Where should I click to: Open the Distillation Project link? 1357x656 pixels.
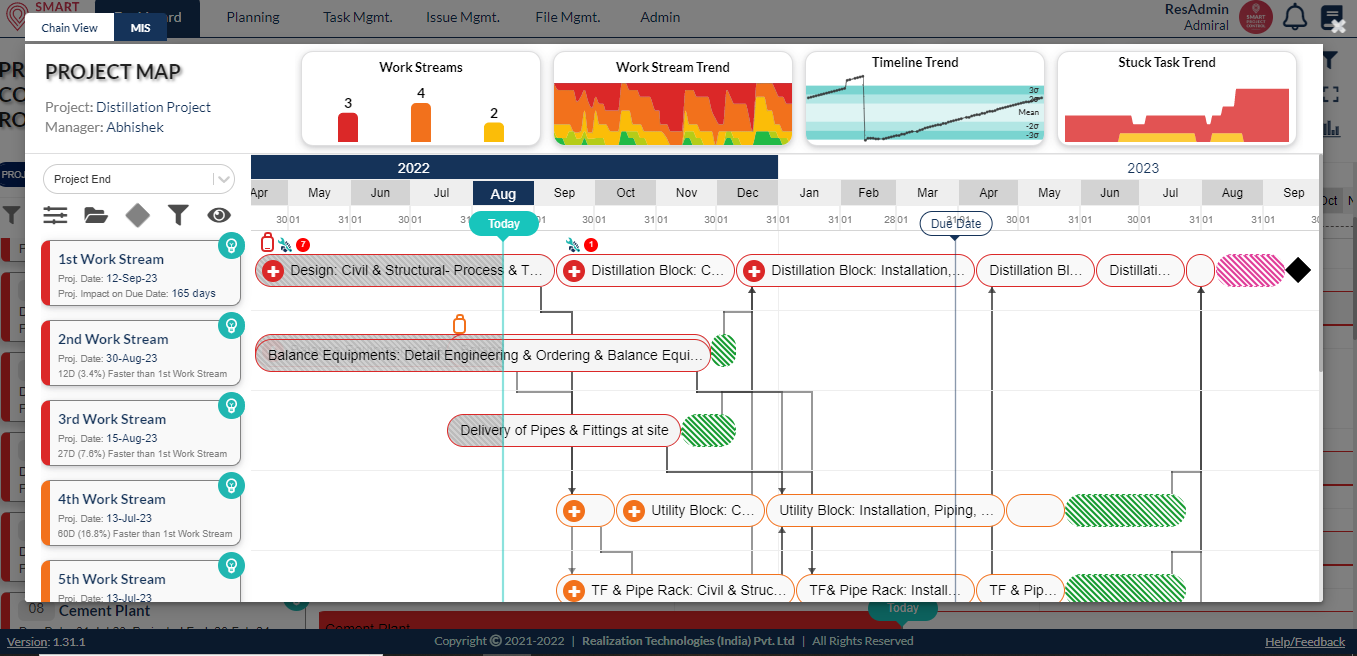click(x=154, y=107)
